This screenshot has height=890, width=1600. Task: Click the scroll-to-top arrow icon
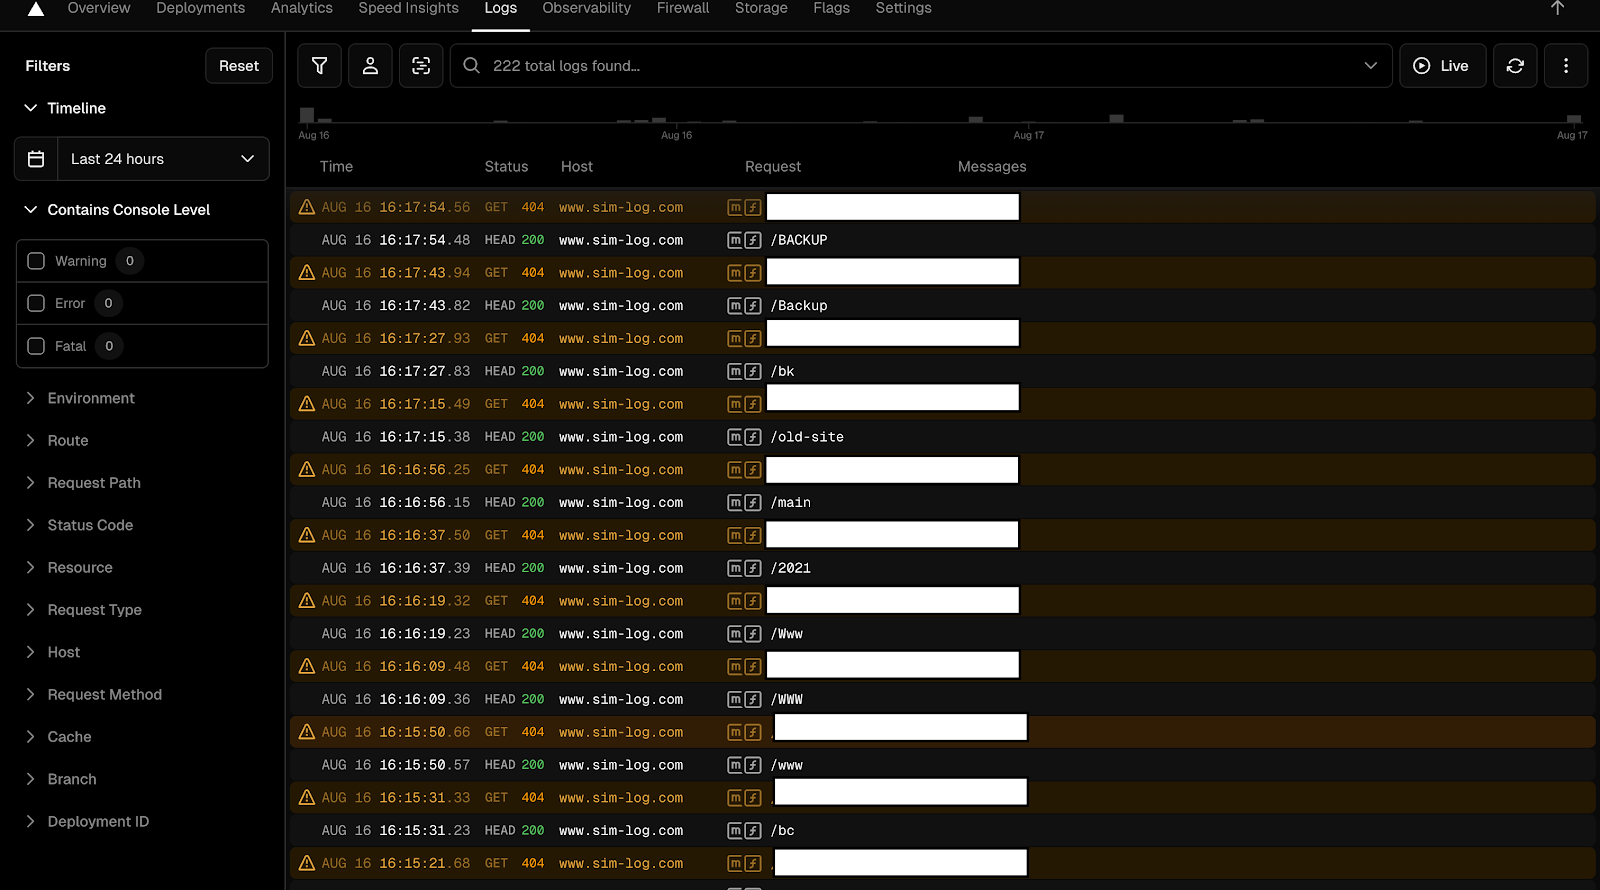pos(1557,8)
